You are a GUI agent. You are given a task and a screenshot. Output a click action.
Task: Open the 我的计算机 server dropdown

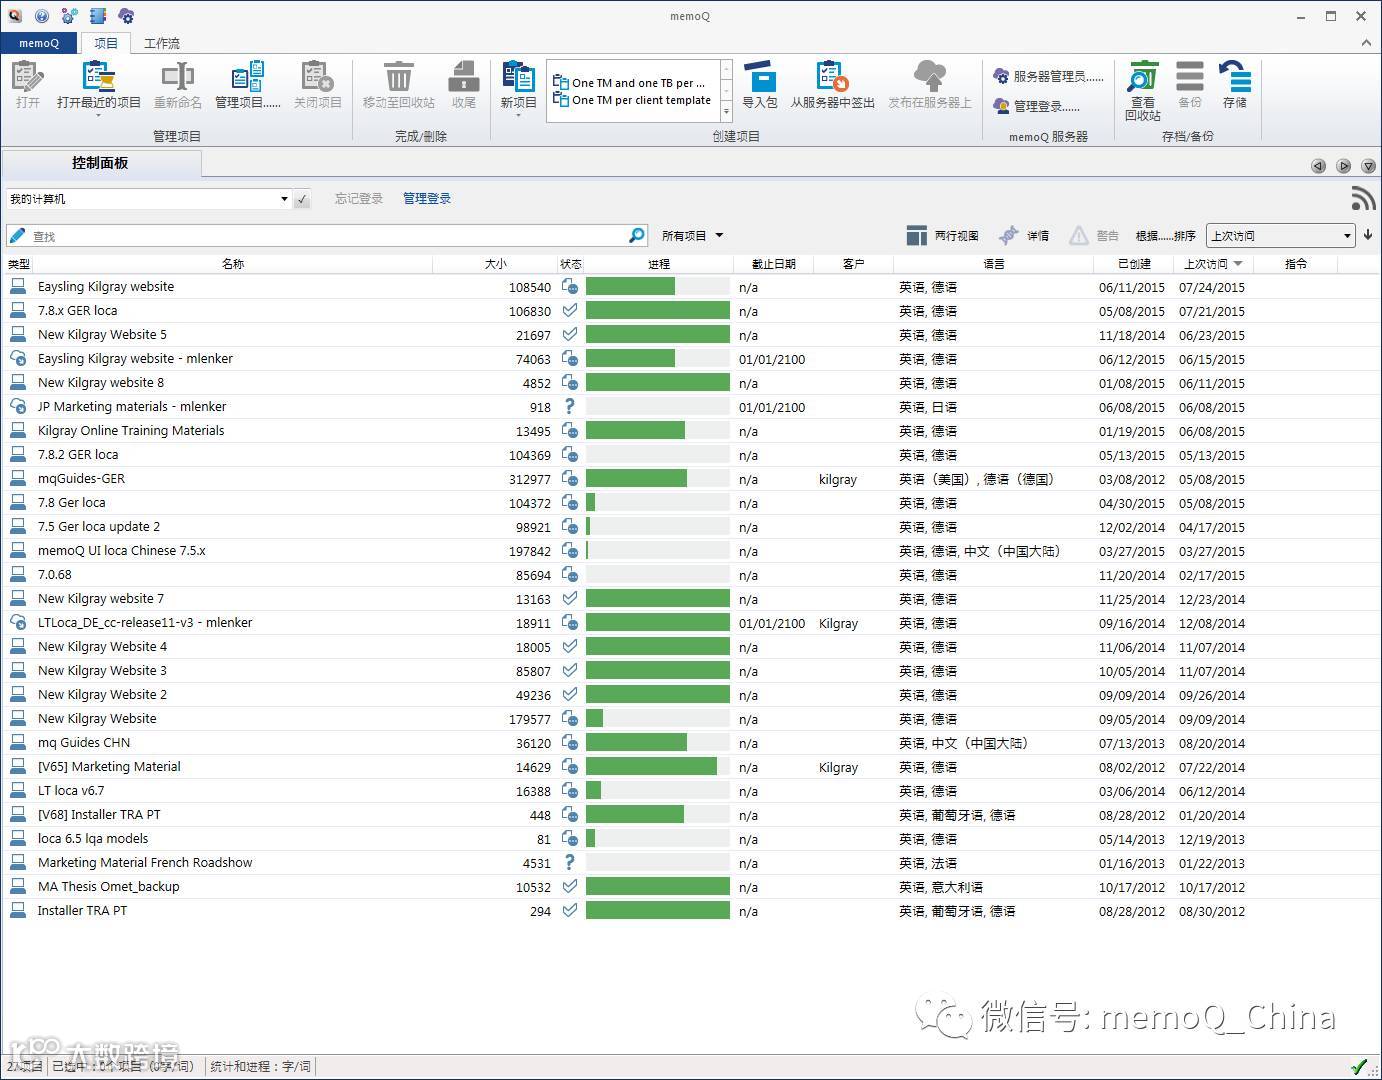284,199
